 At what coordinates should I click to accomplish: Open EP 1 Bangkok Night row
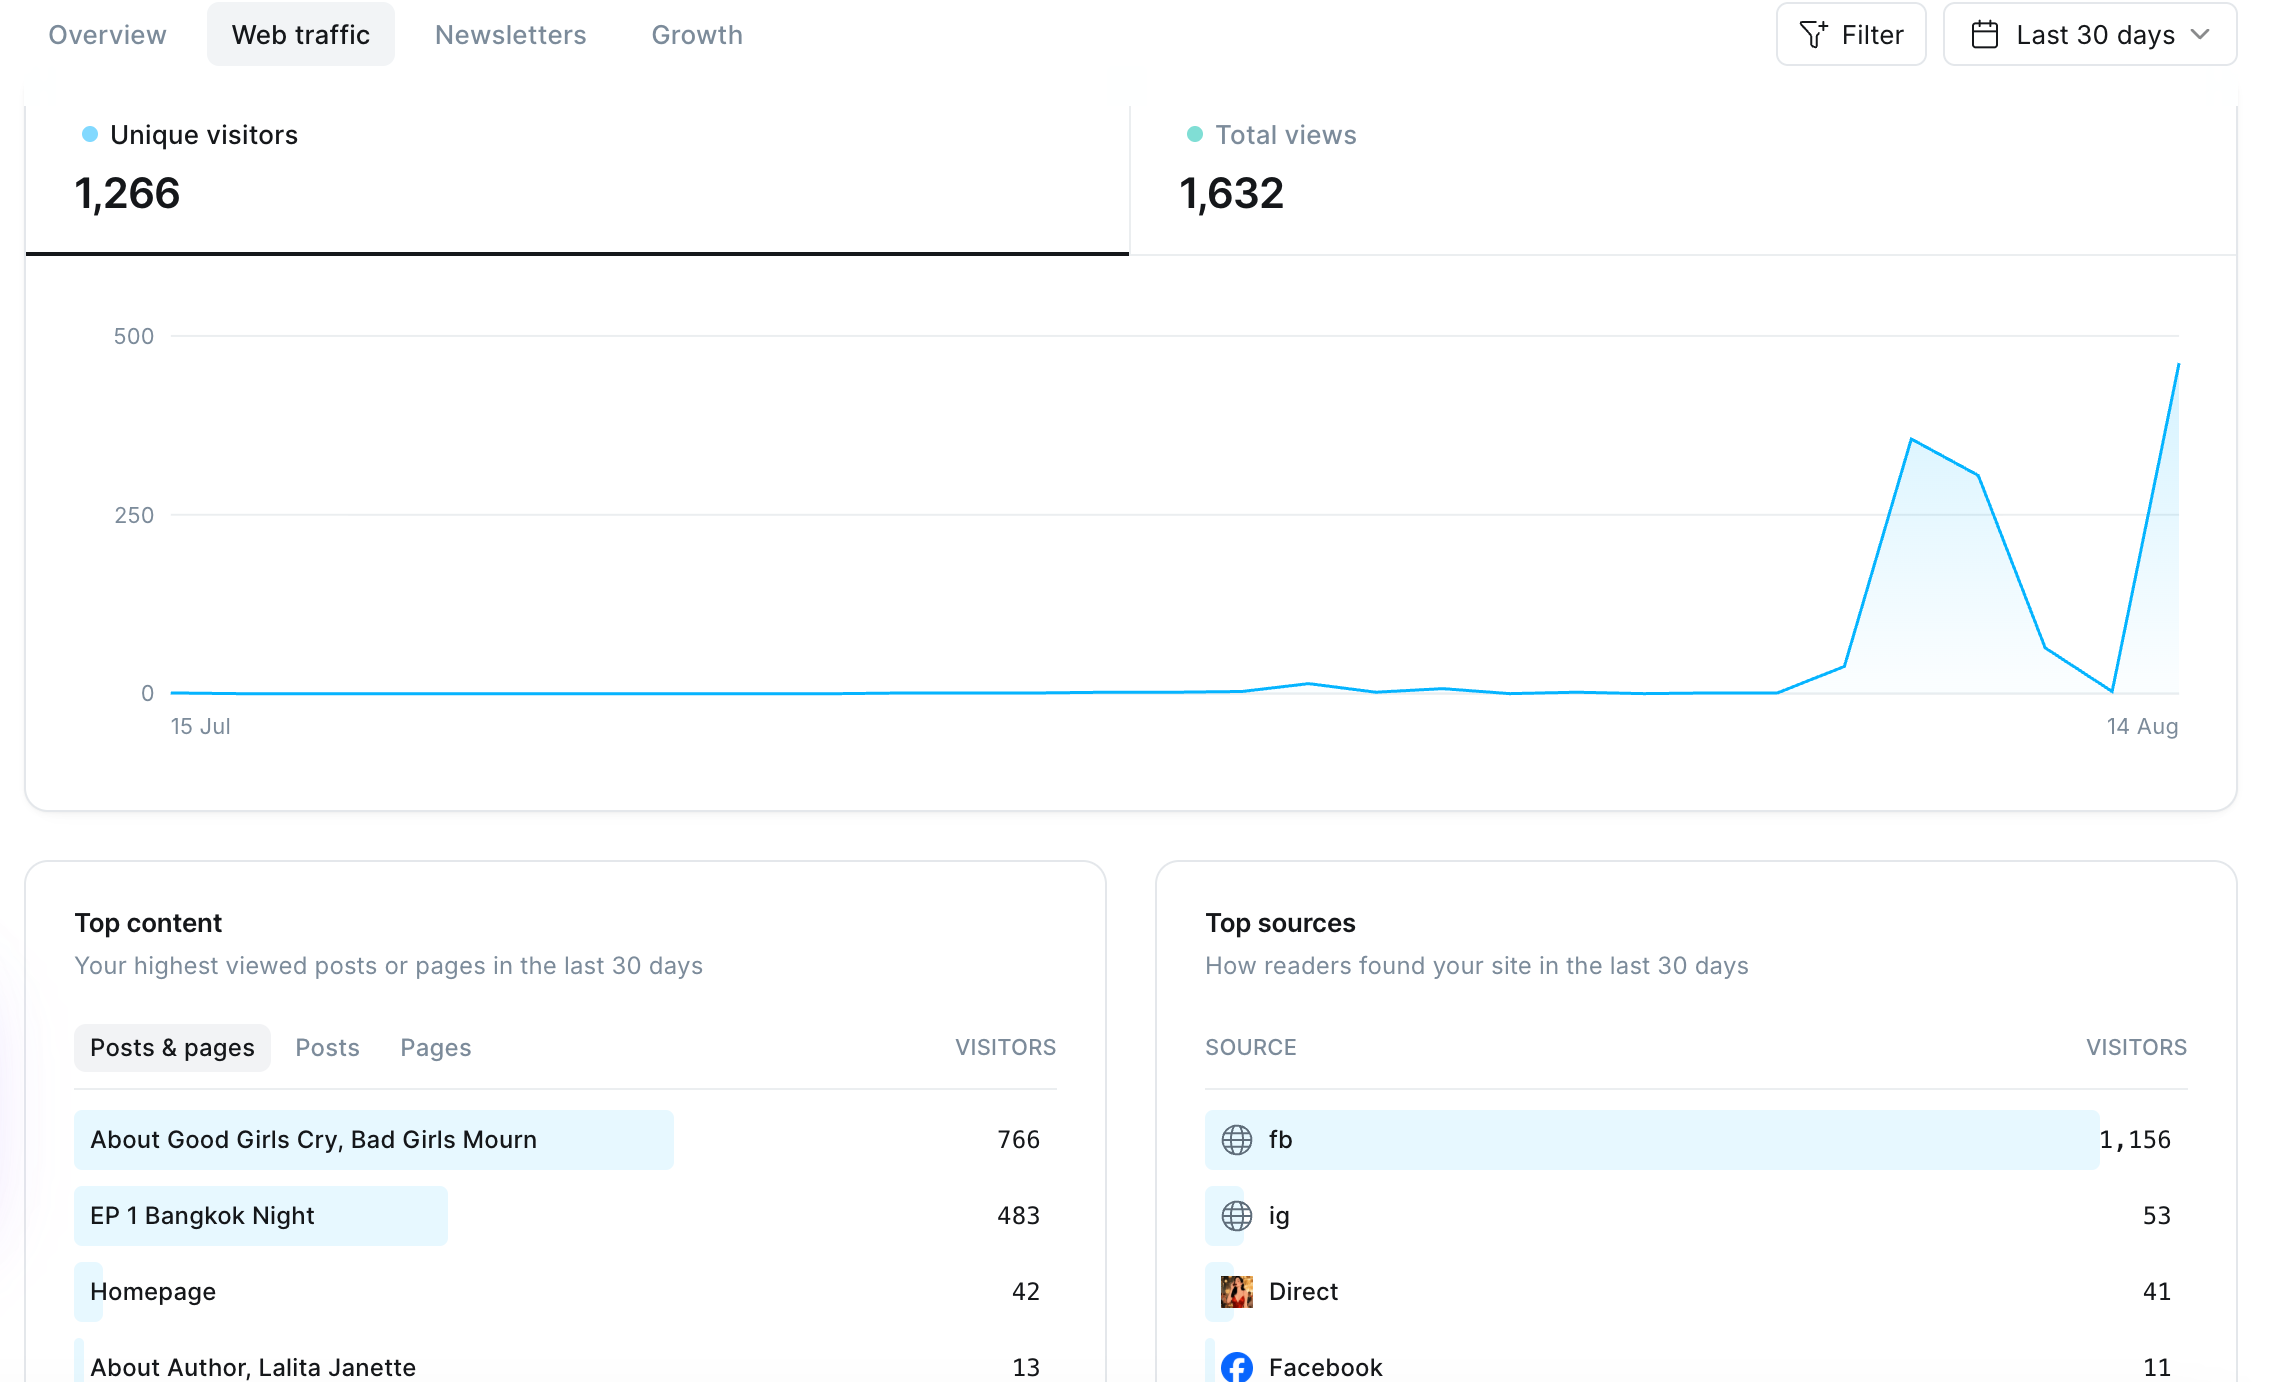pos(565,1216)
